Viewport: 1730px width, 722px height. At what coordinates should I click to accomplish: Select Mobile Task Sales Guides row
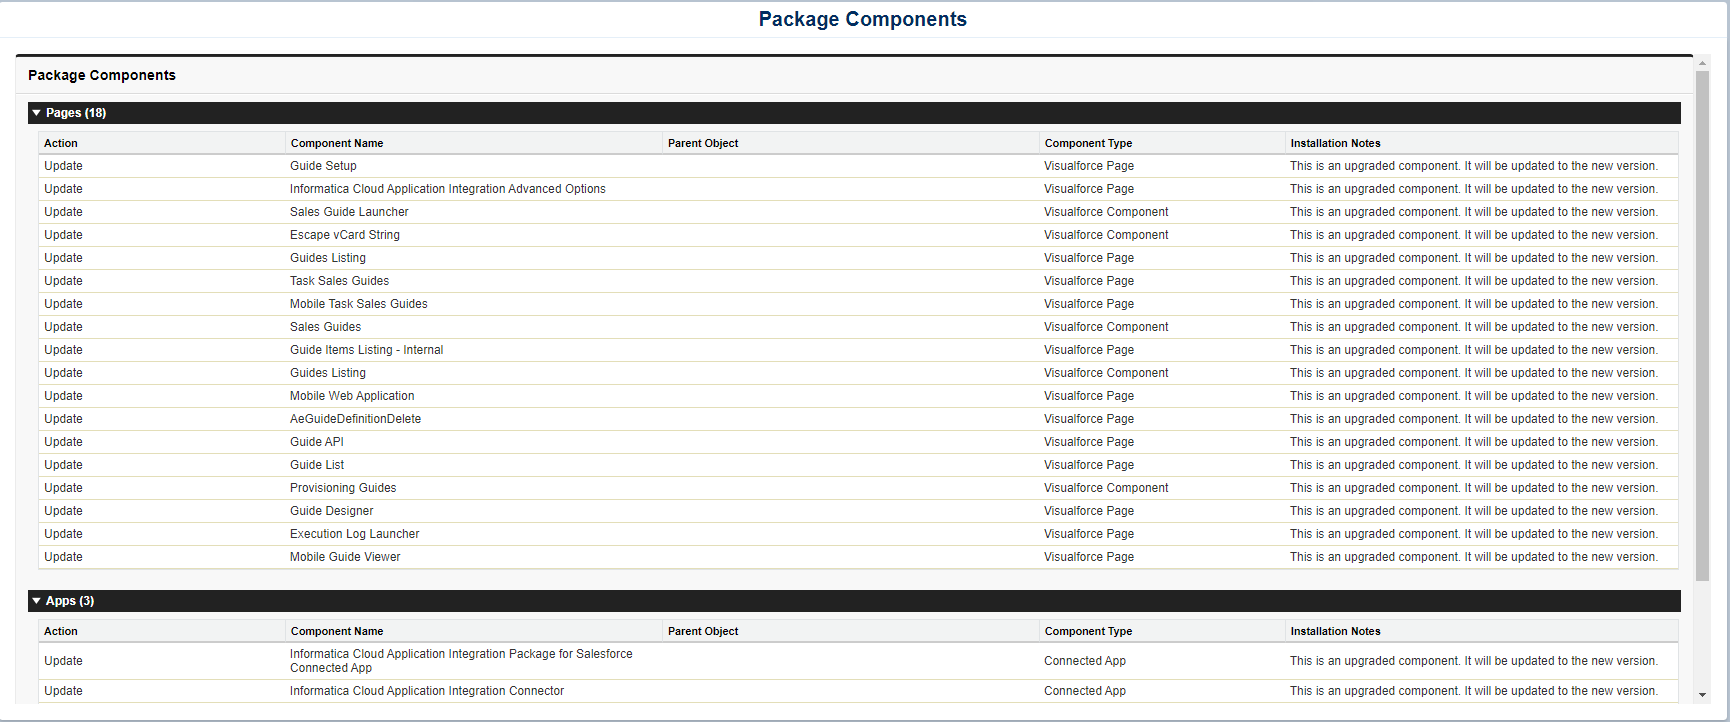click(858, 304)
